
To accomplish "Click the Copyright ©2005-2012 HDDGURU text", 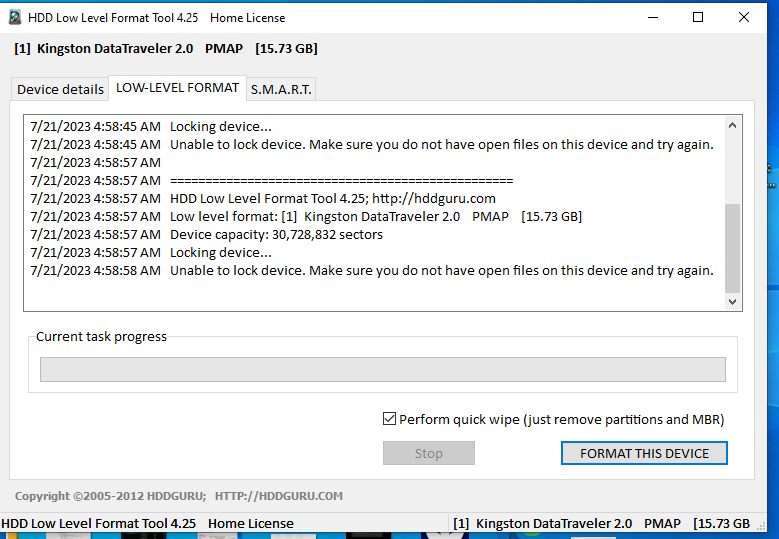I will (110, 496).
